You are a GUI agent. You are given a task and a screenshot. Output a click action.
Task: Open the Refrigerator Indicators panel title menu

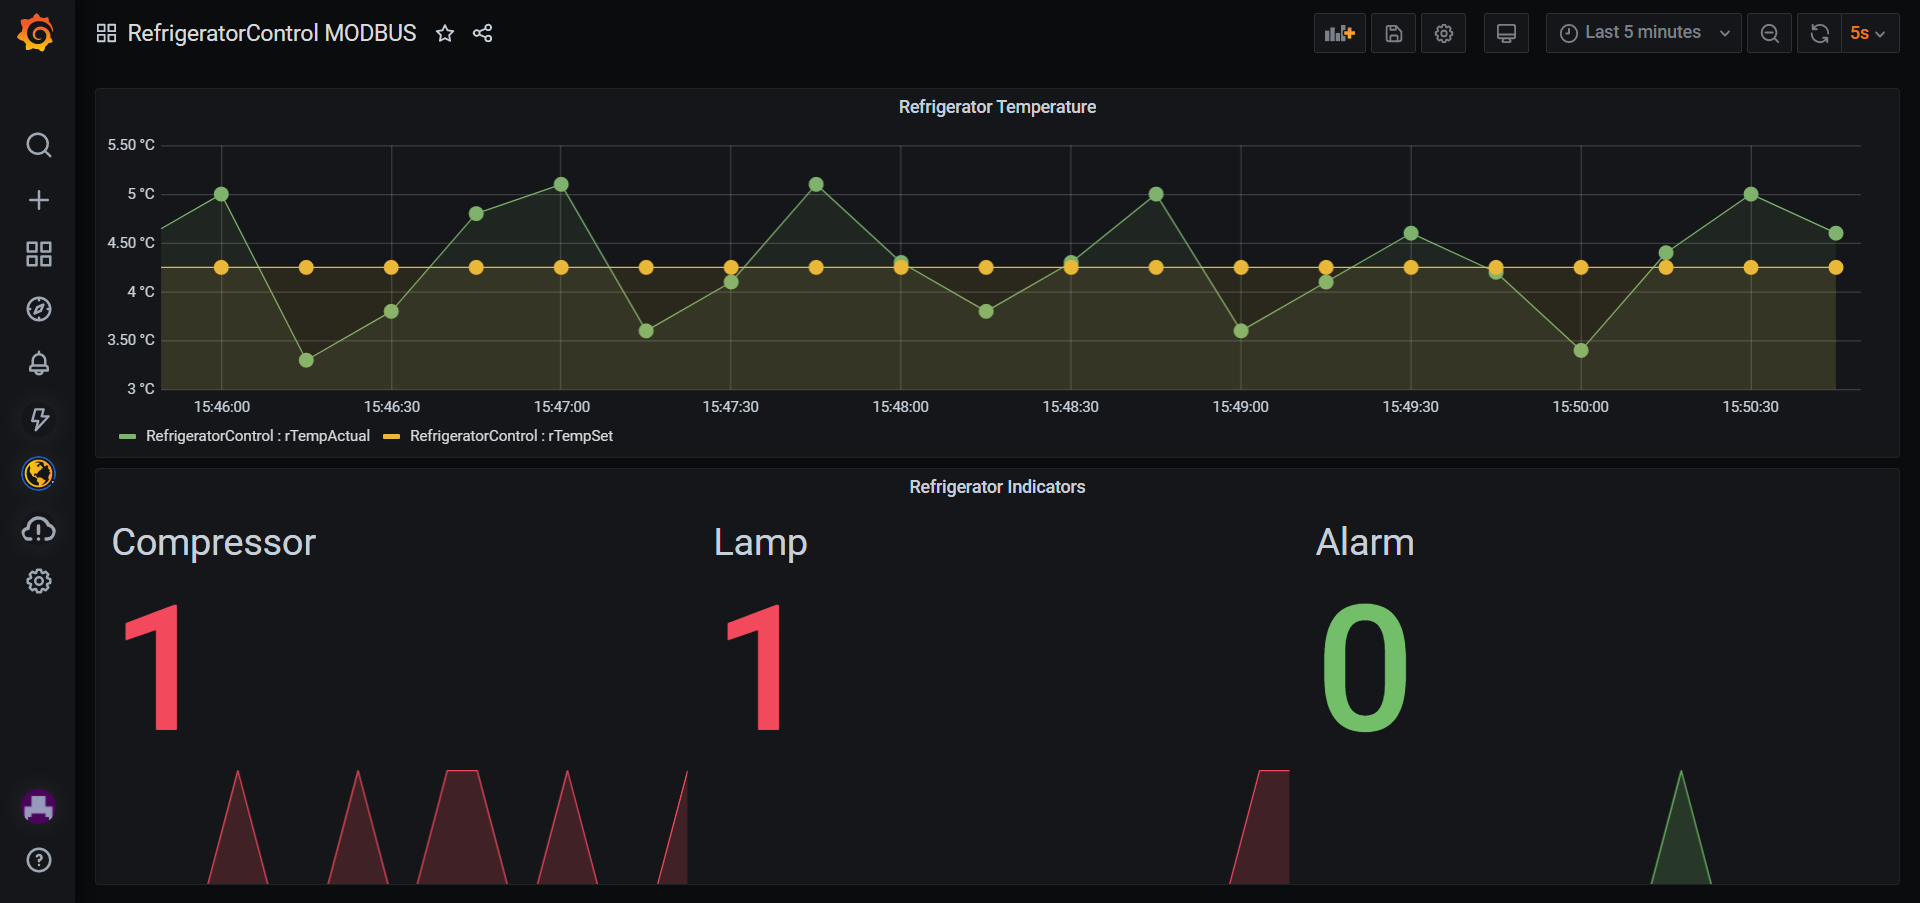pyautogui.click(x=997, y=487)
